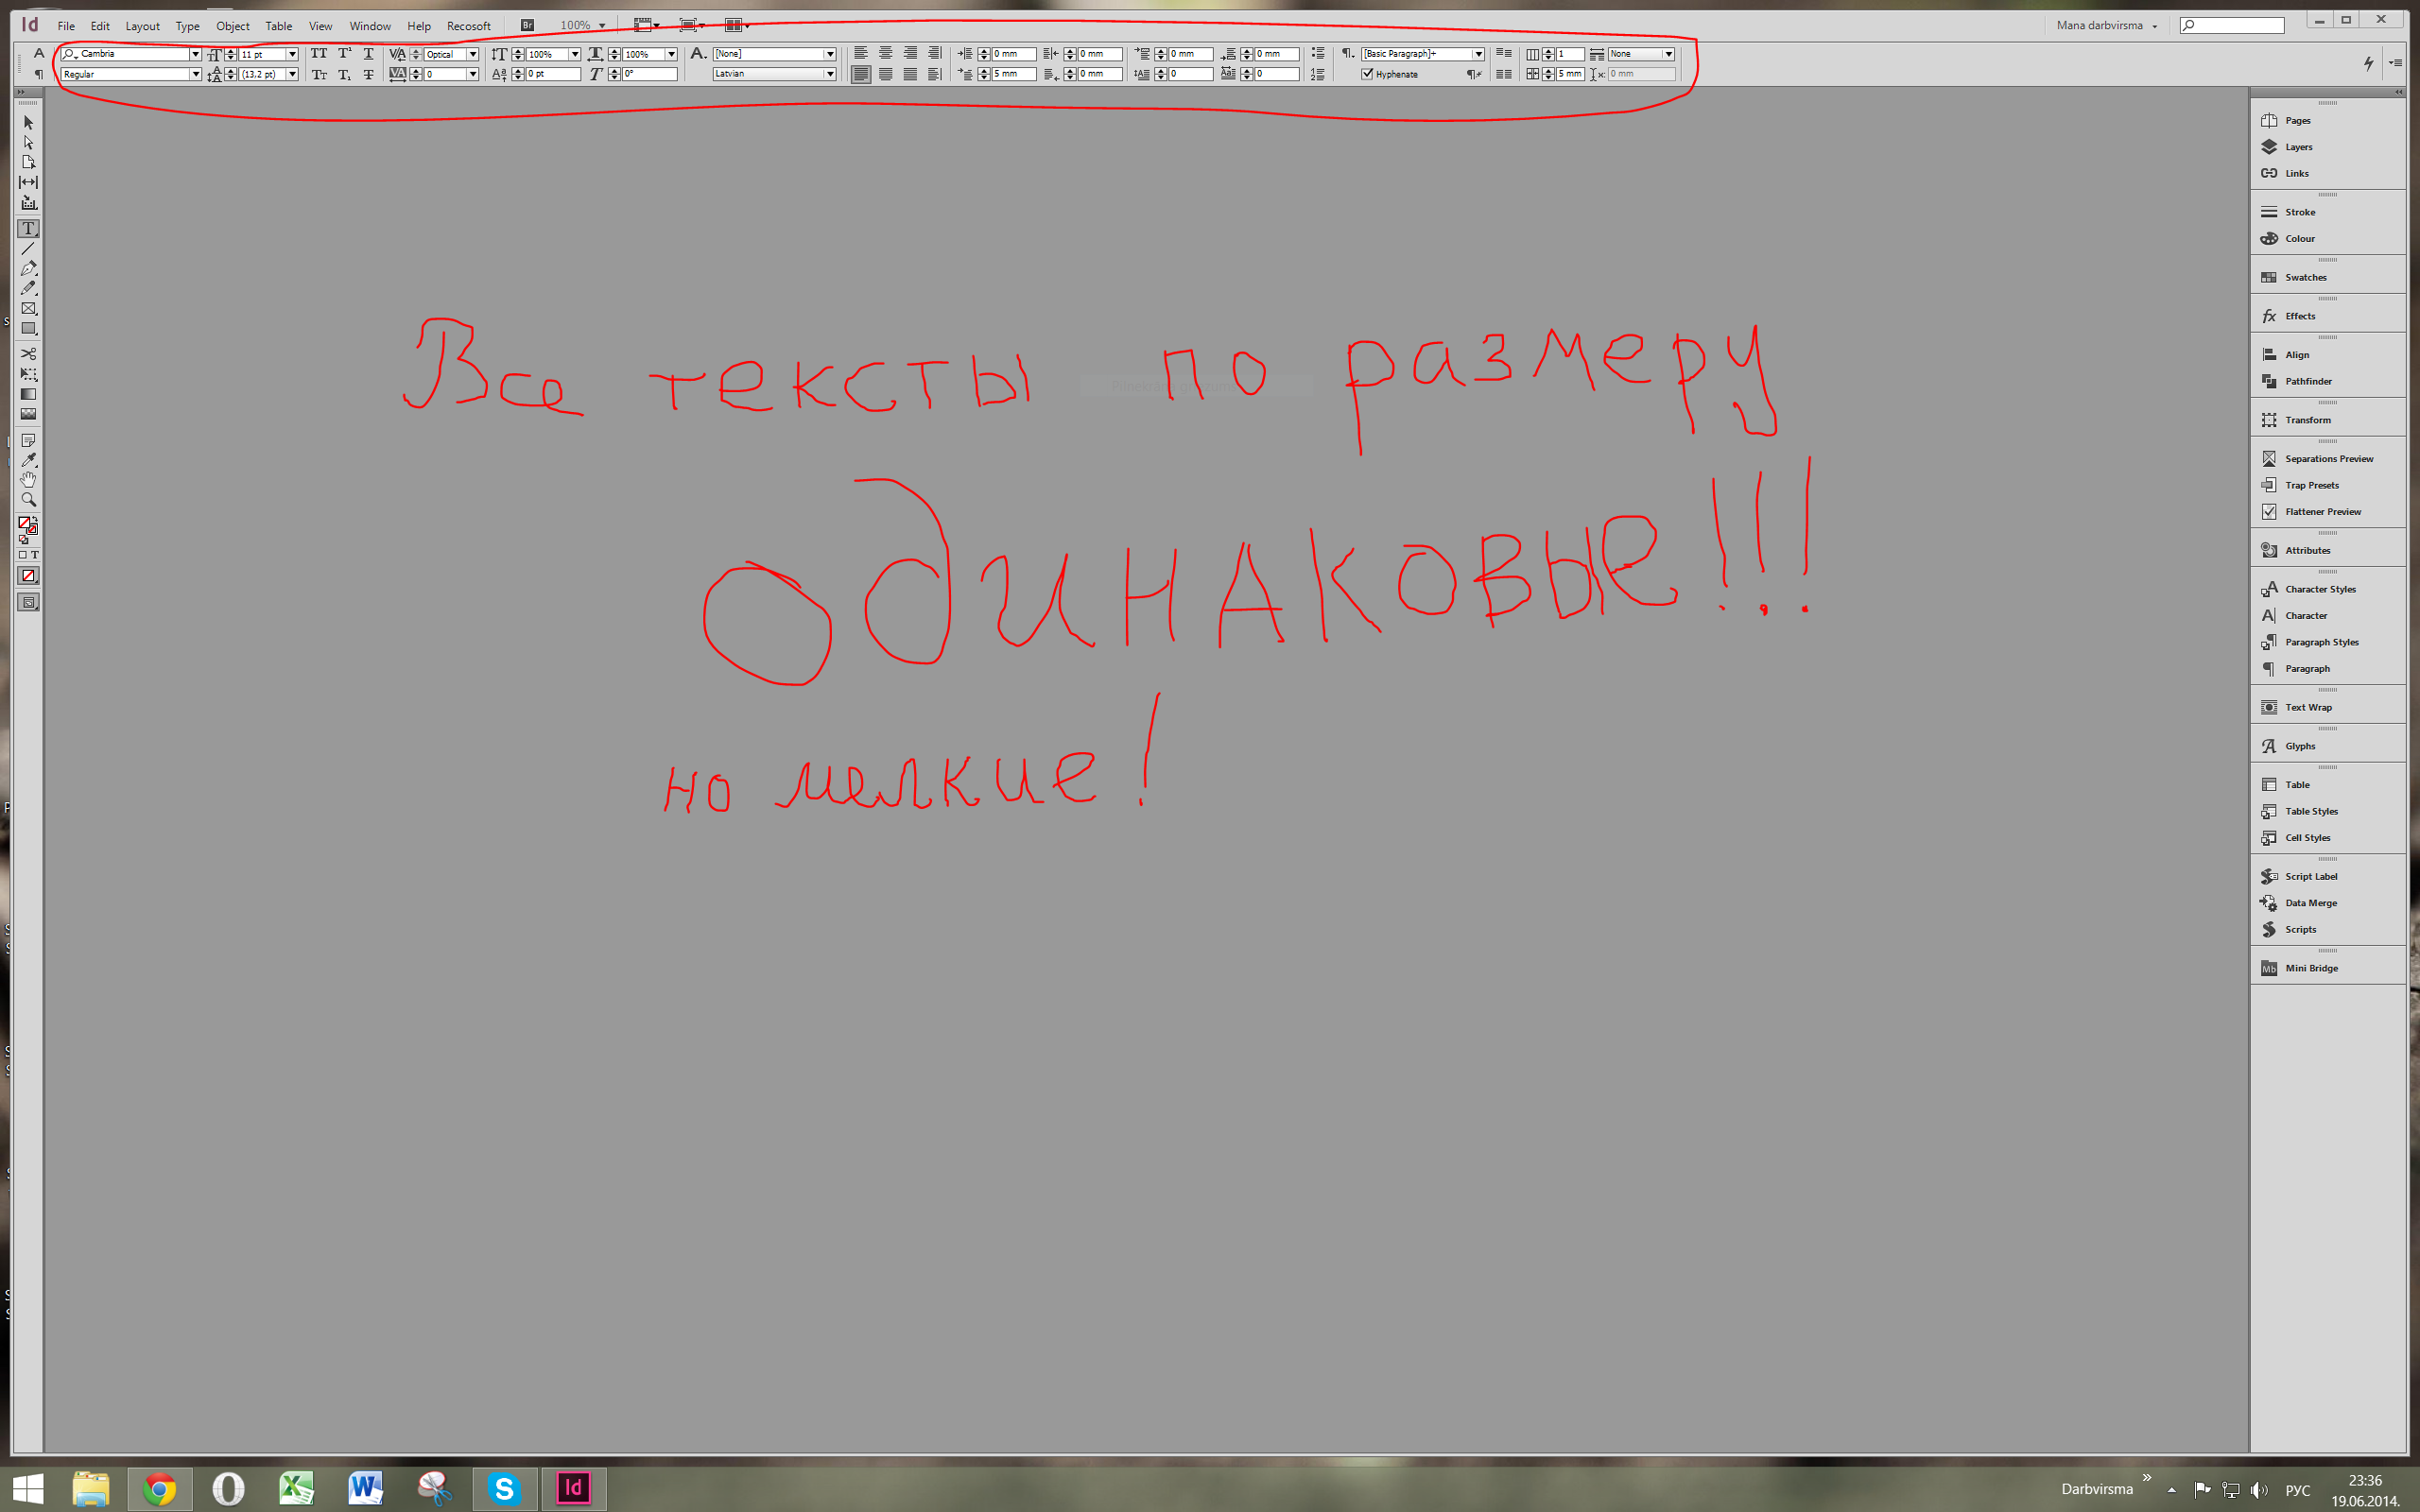
Task: Toggle the Hyphenate checkbox
Action: [x=1367, y=74]
